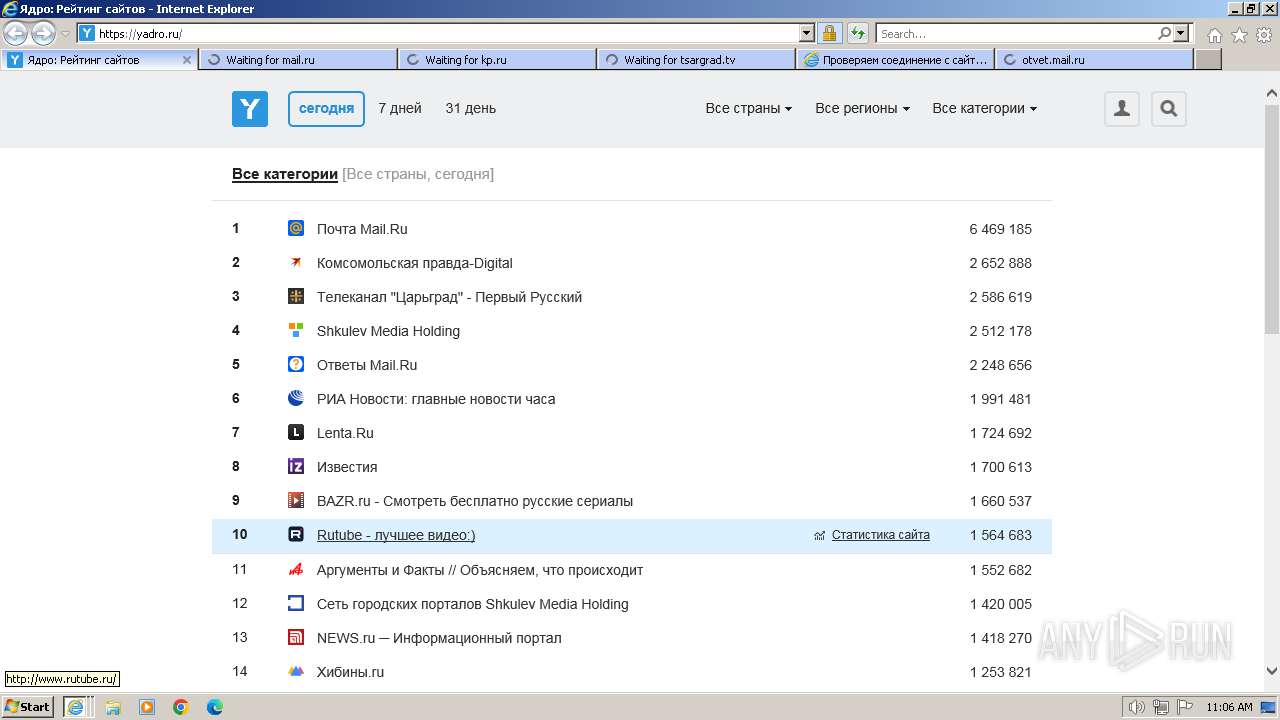Open the browser Home icon

(x=1214, y=34)
